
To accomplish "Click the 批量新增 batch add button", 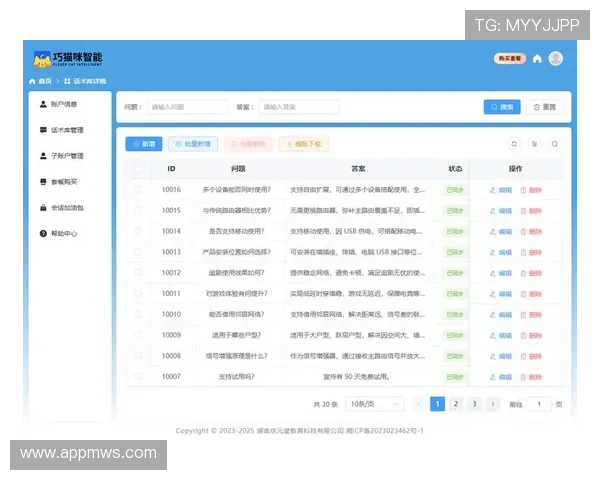I will pos(193,144).
